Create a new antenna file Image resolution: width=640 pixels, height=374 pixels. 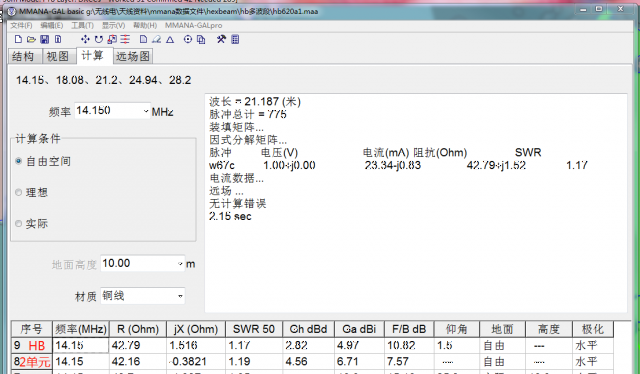click(18, 39)
